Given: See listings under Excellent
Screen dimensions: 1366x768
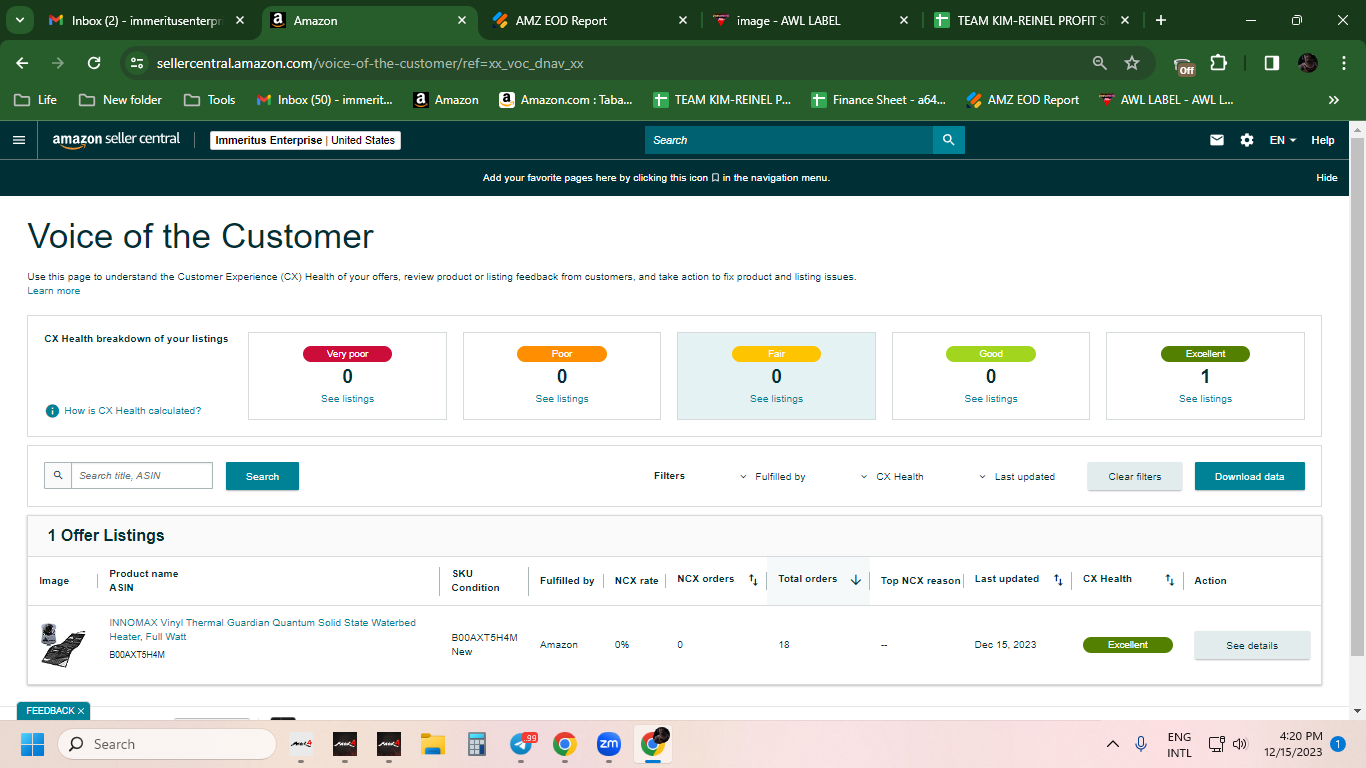Looking at the screenshot, I should point(1206,399).
